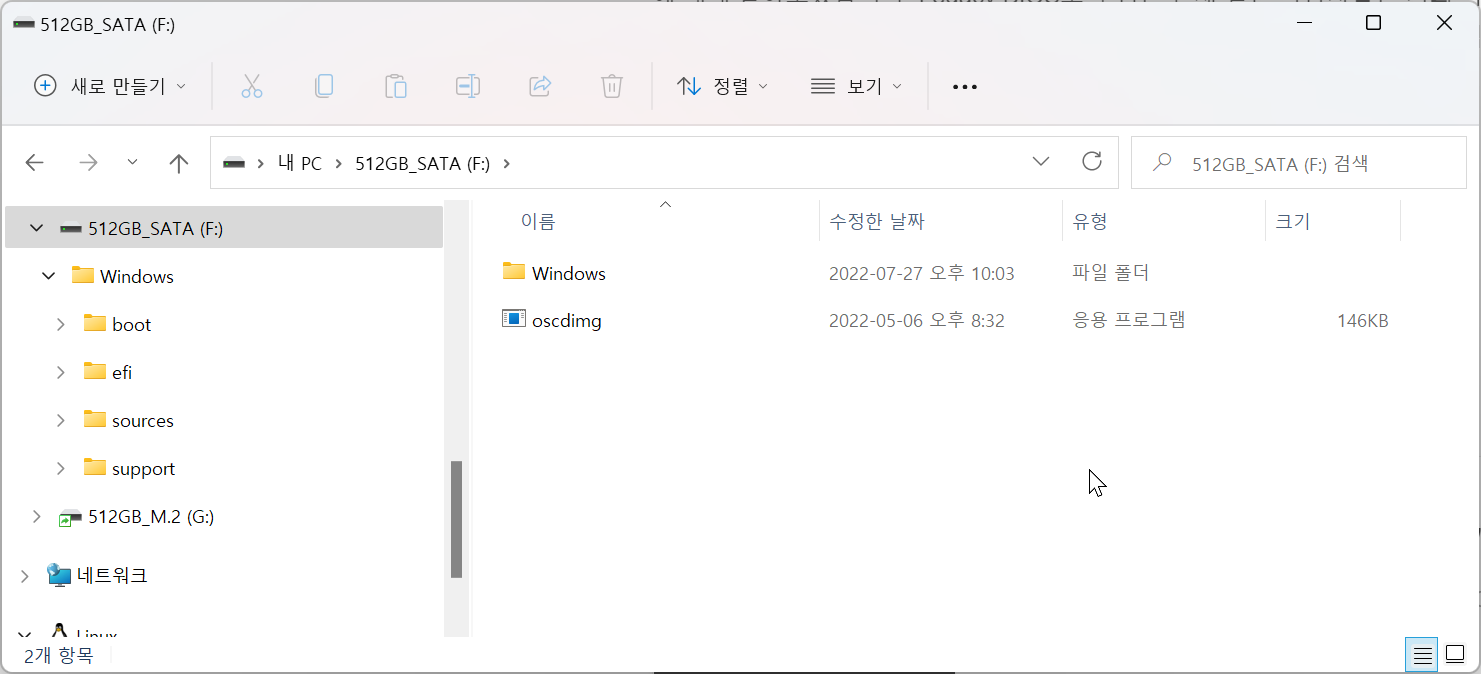The image size is (1481, 674).
Task: Click the Paste clipboard icon
Action: (x=395, y=86)
